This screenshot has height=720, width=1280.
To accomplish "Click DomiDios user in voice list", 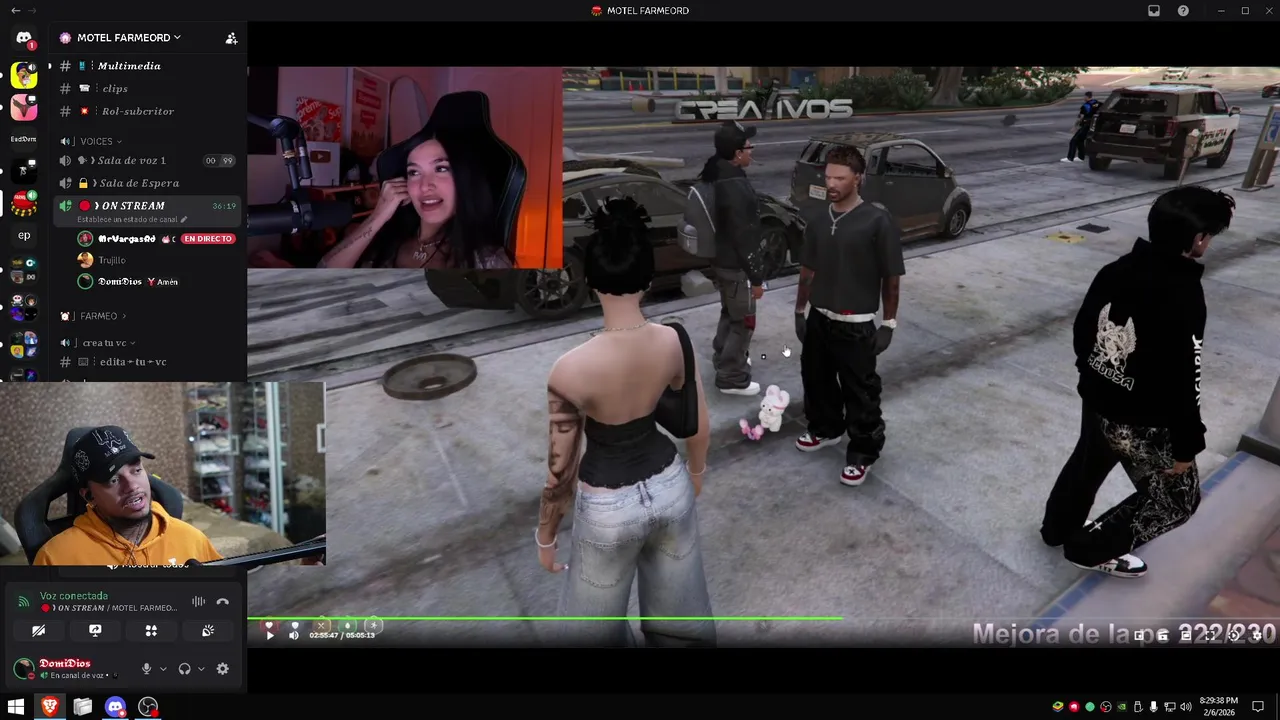I will tap(119, 282).
